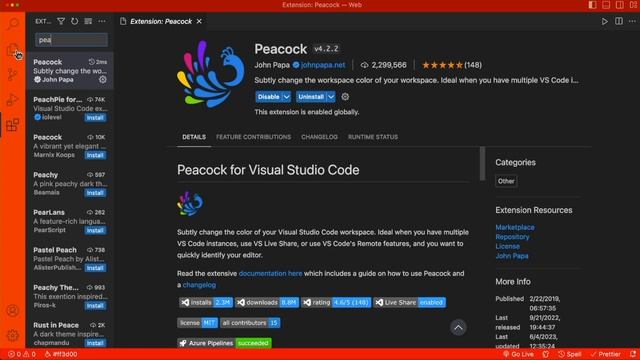Image resolution: width=640 pixels, height=360 pixels.
Task: Expand the Uninstall dropdown arrow
Action: pos(331,97)
